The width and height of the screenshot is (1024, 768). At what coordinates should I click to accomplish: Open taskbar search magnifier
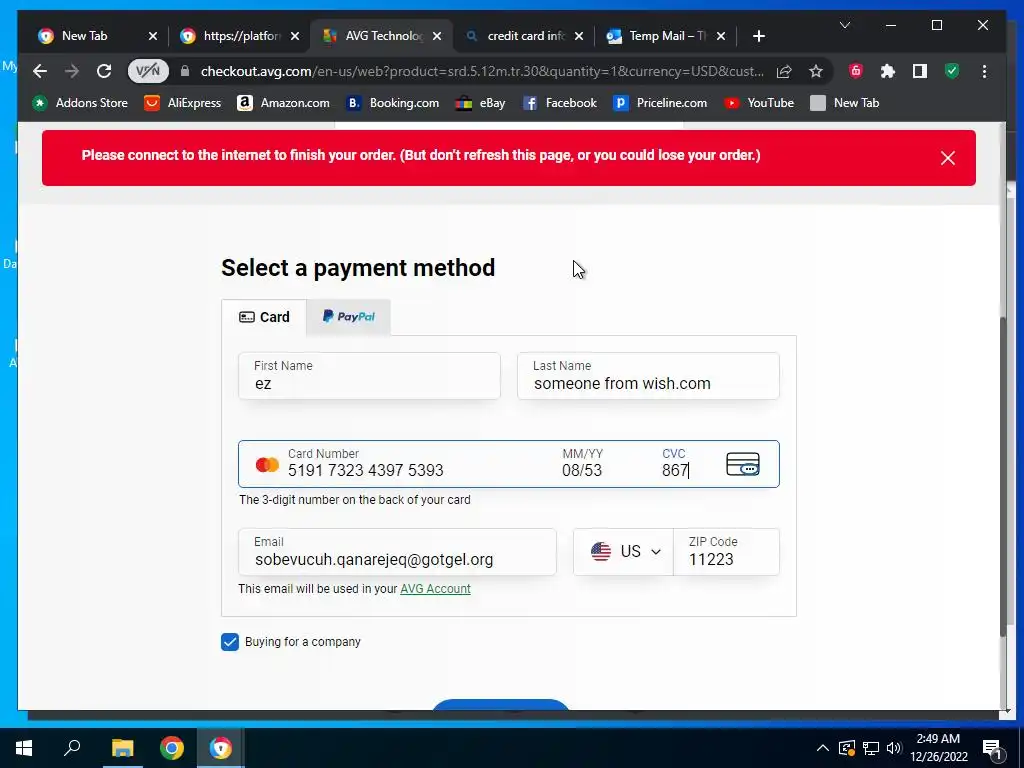pyautogui.click(x=72, y=748)
